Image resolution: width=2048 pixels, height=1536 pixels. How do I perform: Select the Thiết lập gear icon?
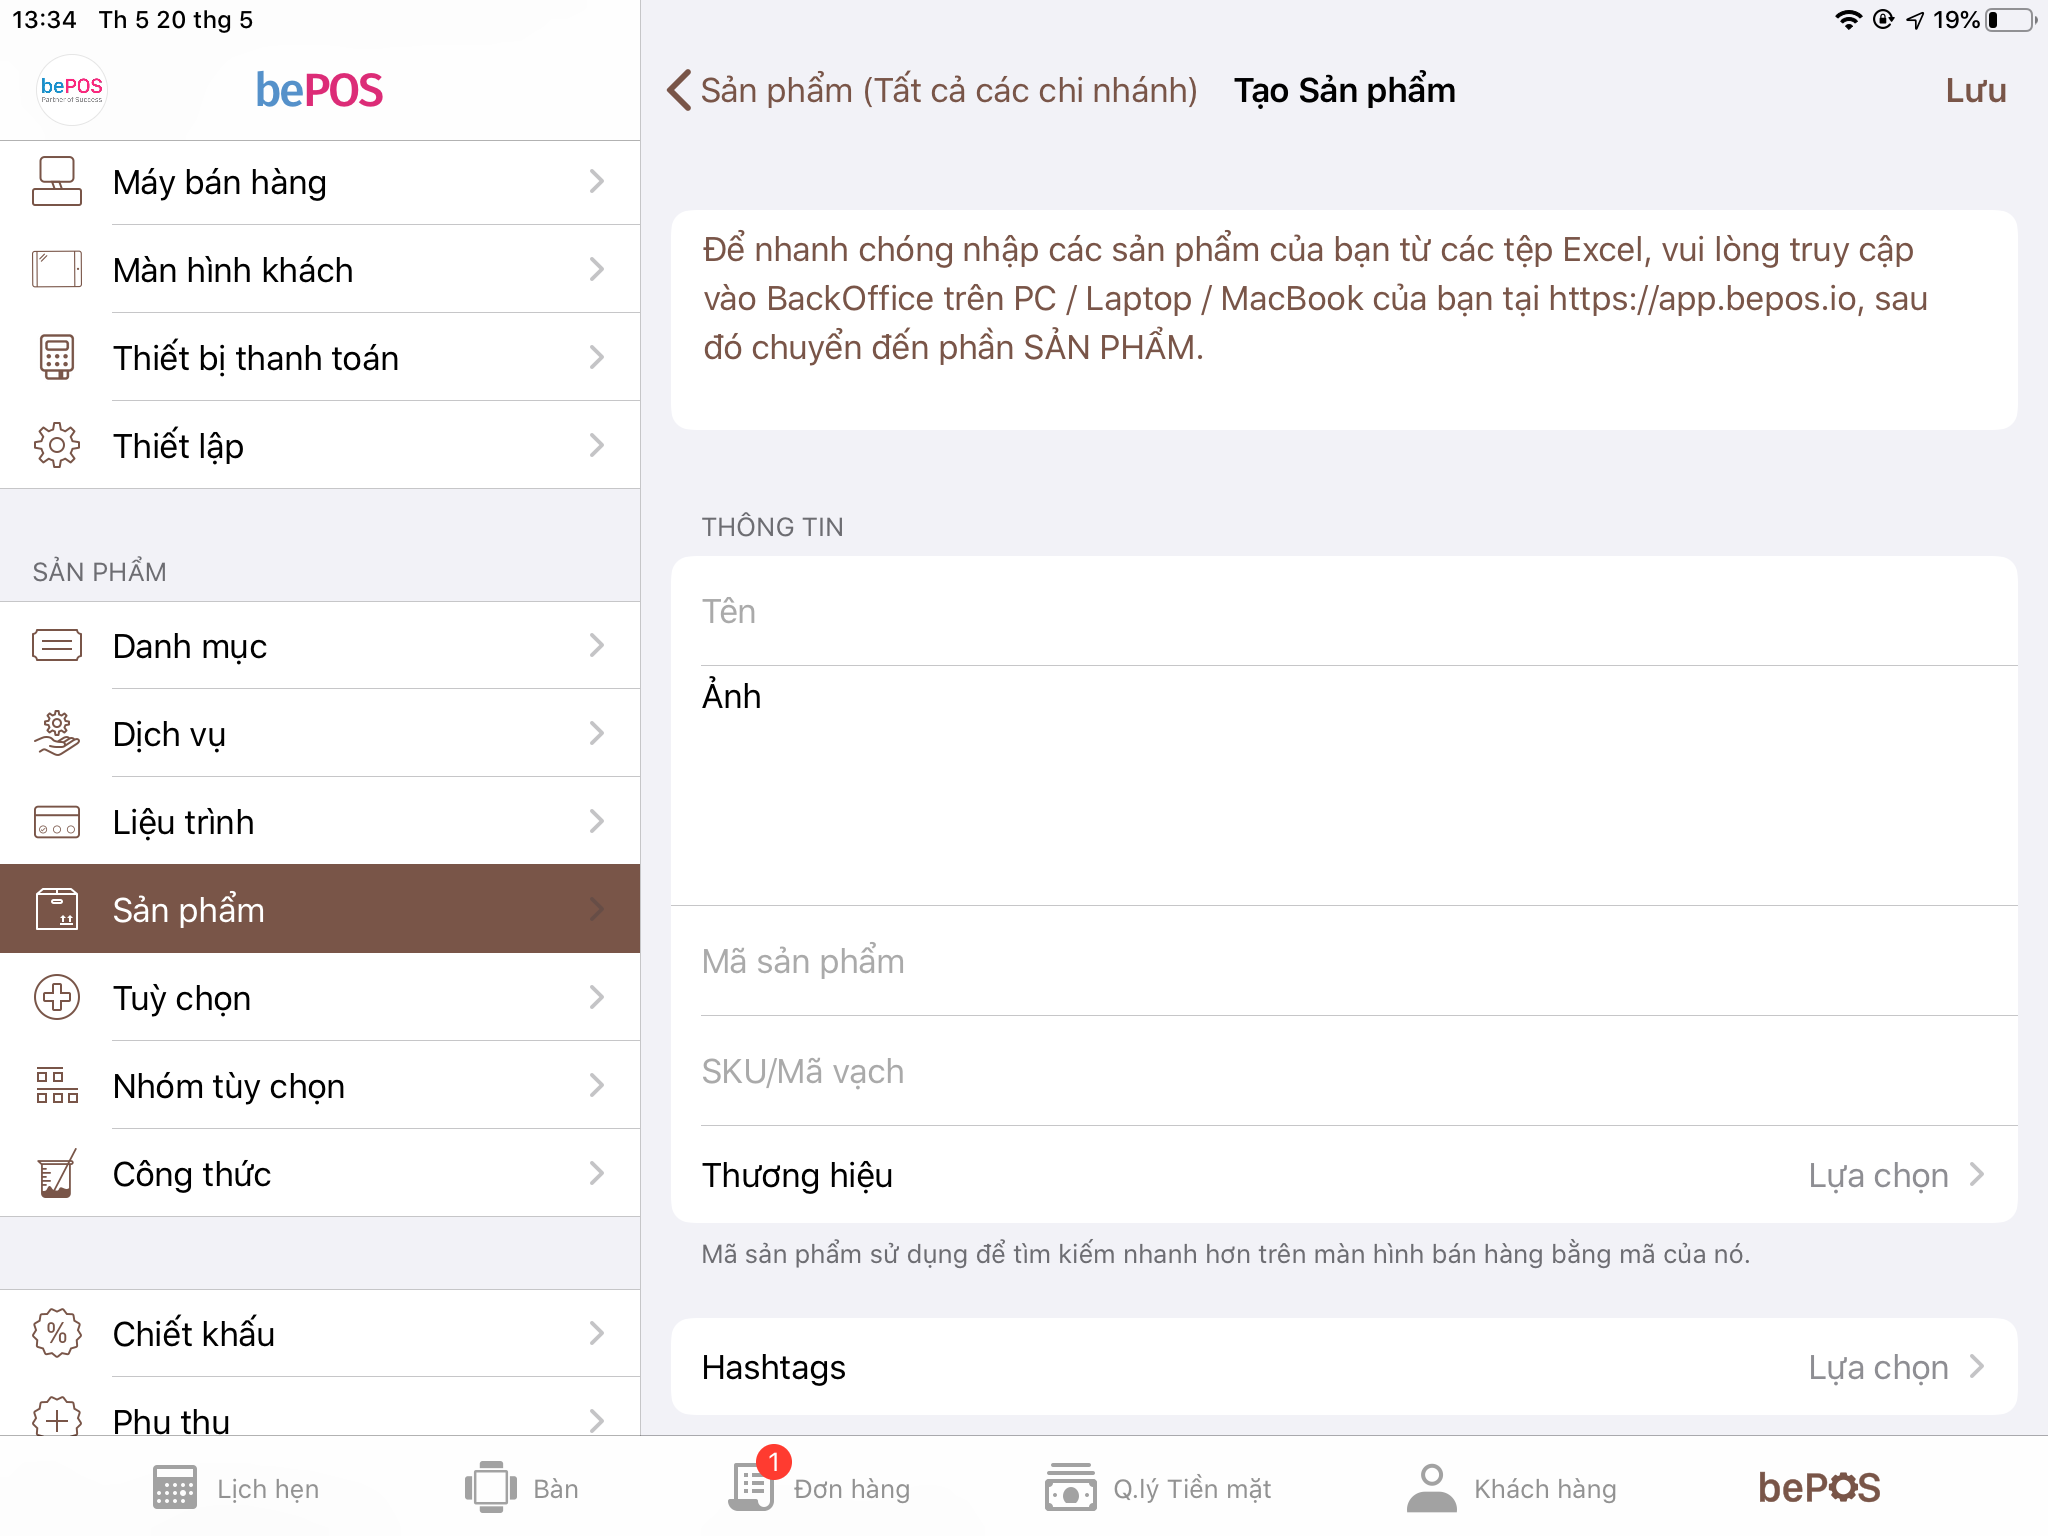57,445
